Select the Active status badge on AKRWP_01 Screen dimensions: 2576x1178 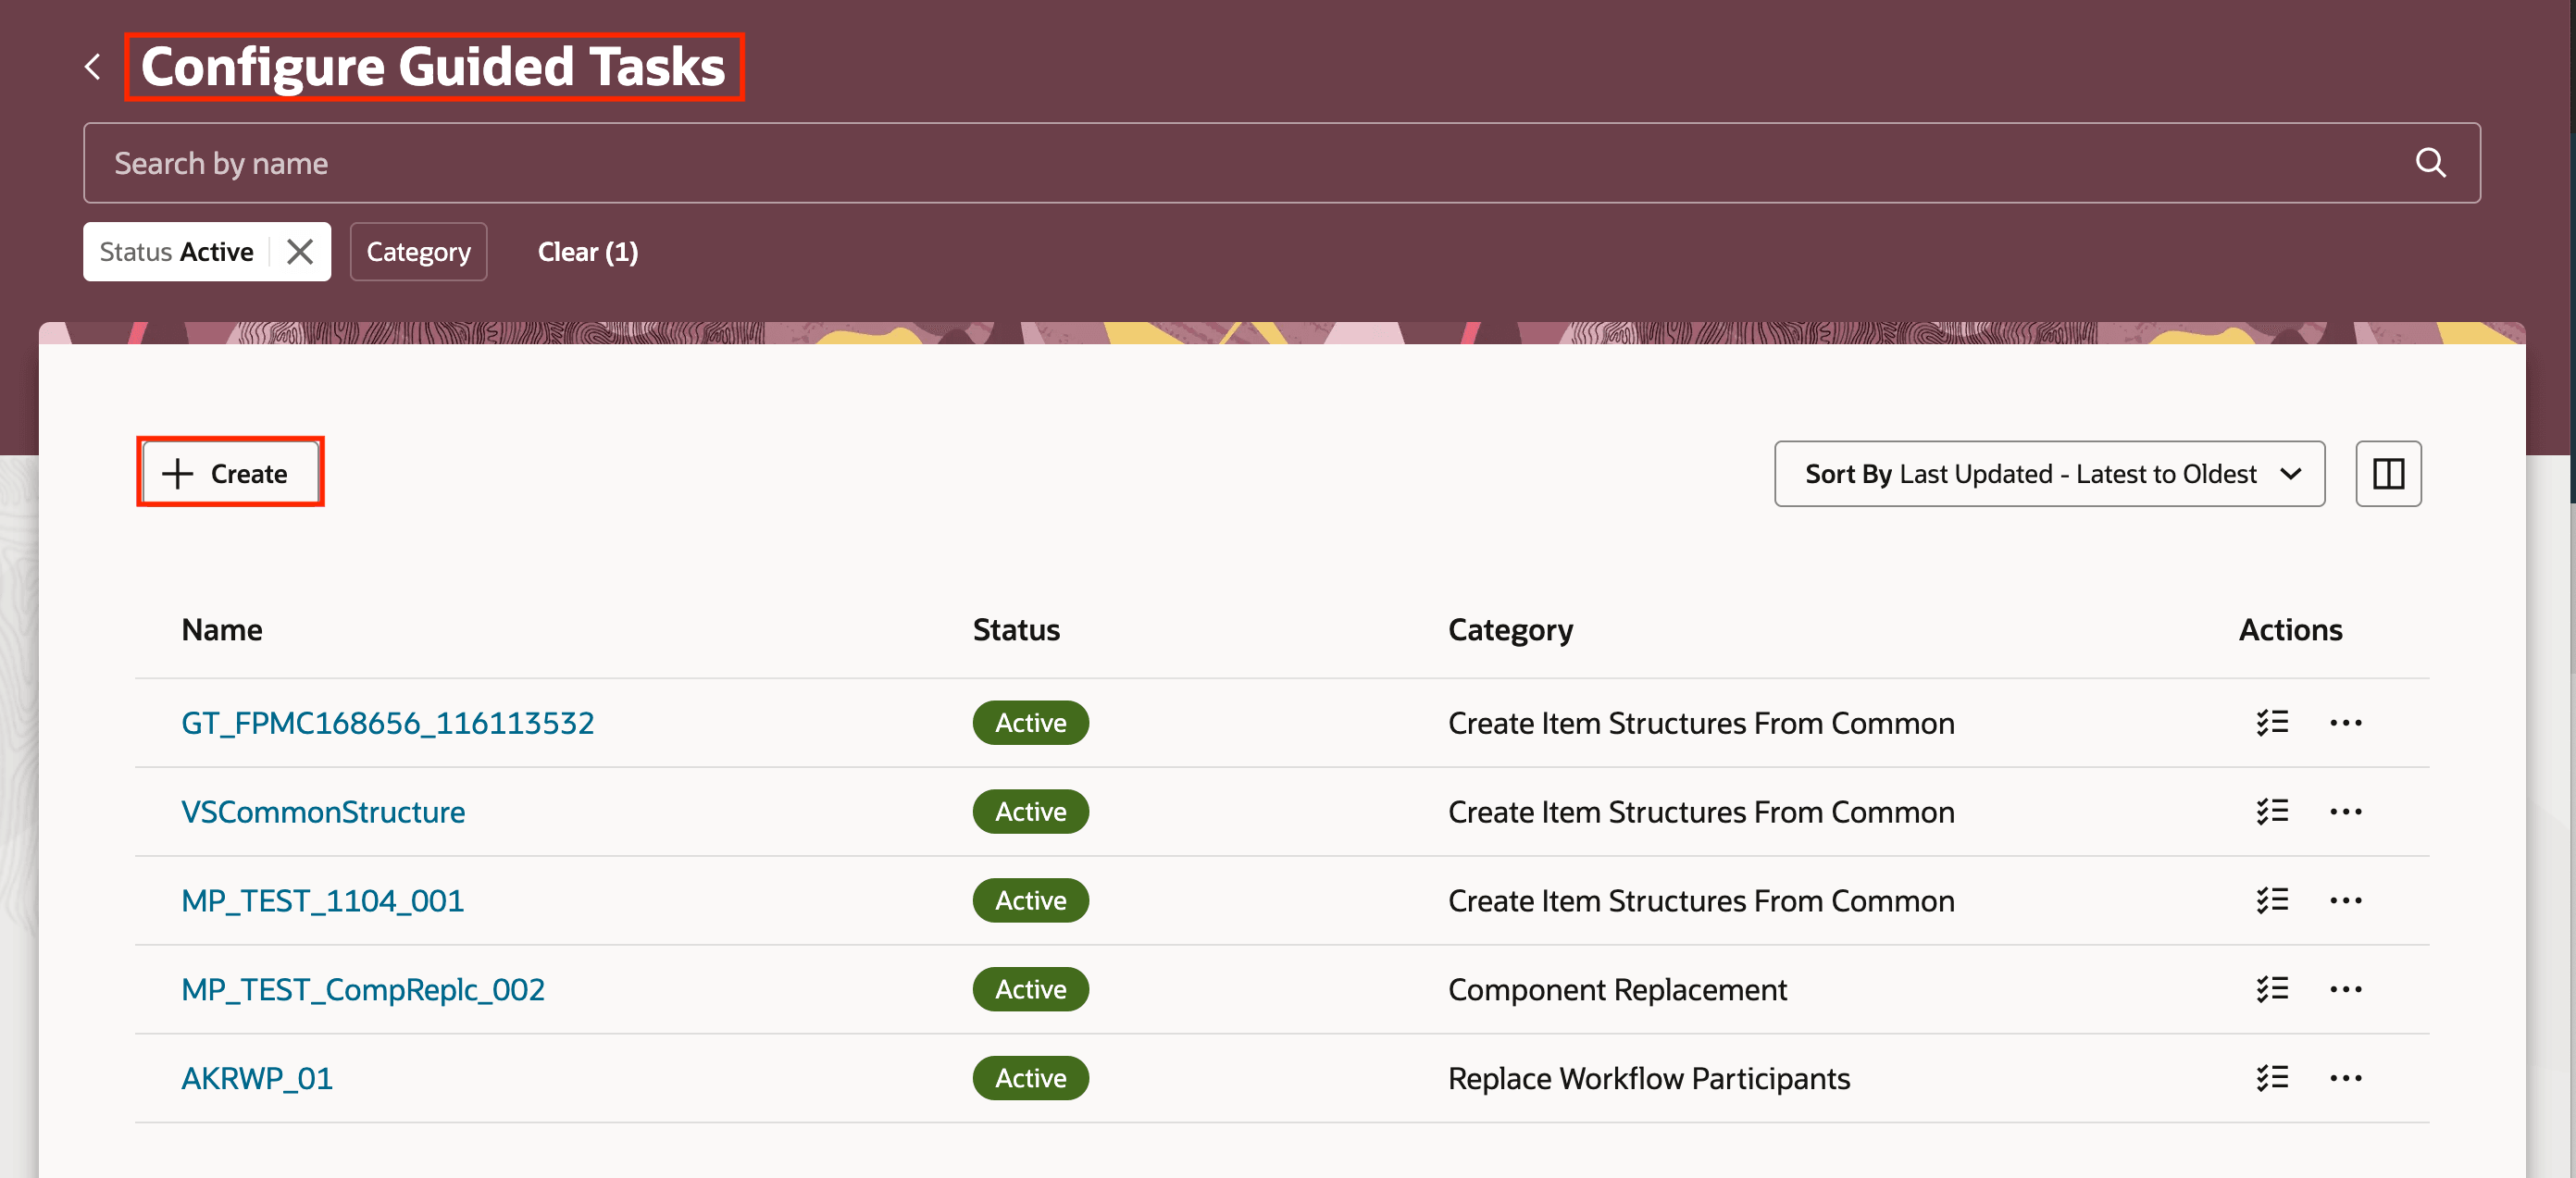1030,1078
